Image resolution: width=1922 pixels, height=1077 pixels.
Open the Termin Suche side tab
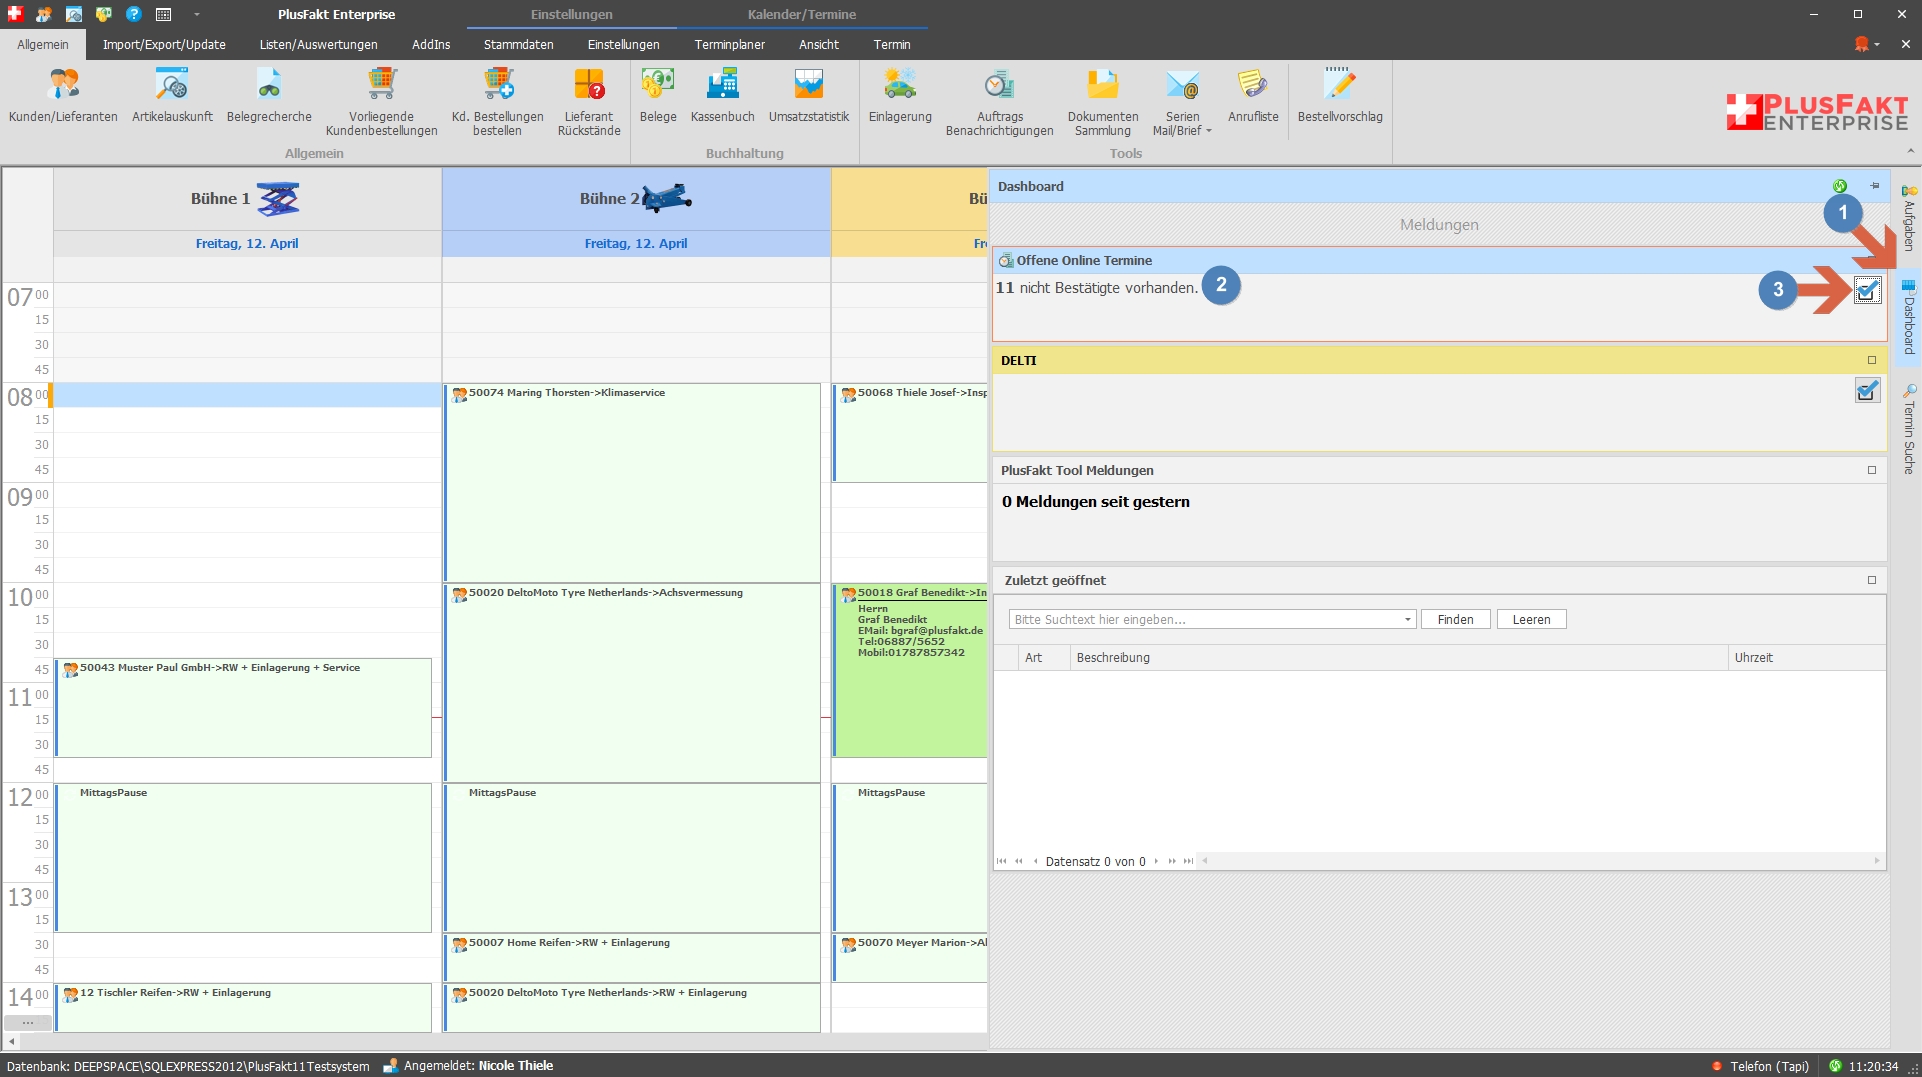point(1909,430)
